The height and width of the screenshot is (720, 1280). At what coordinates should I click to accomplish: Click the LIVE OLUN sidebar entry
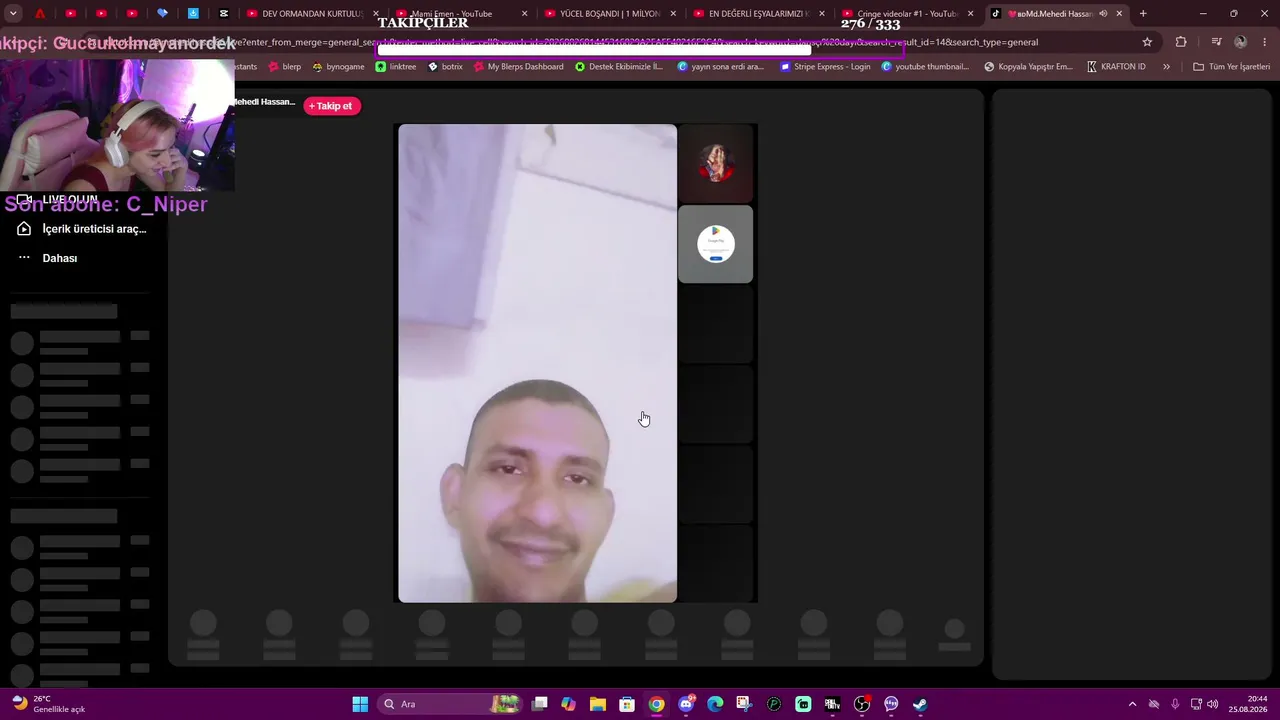tap(58, 199)
